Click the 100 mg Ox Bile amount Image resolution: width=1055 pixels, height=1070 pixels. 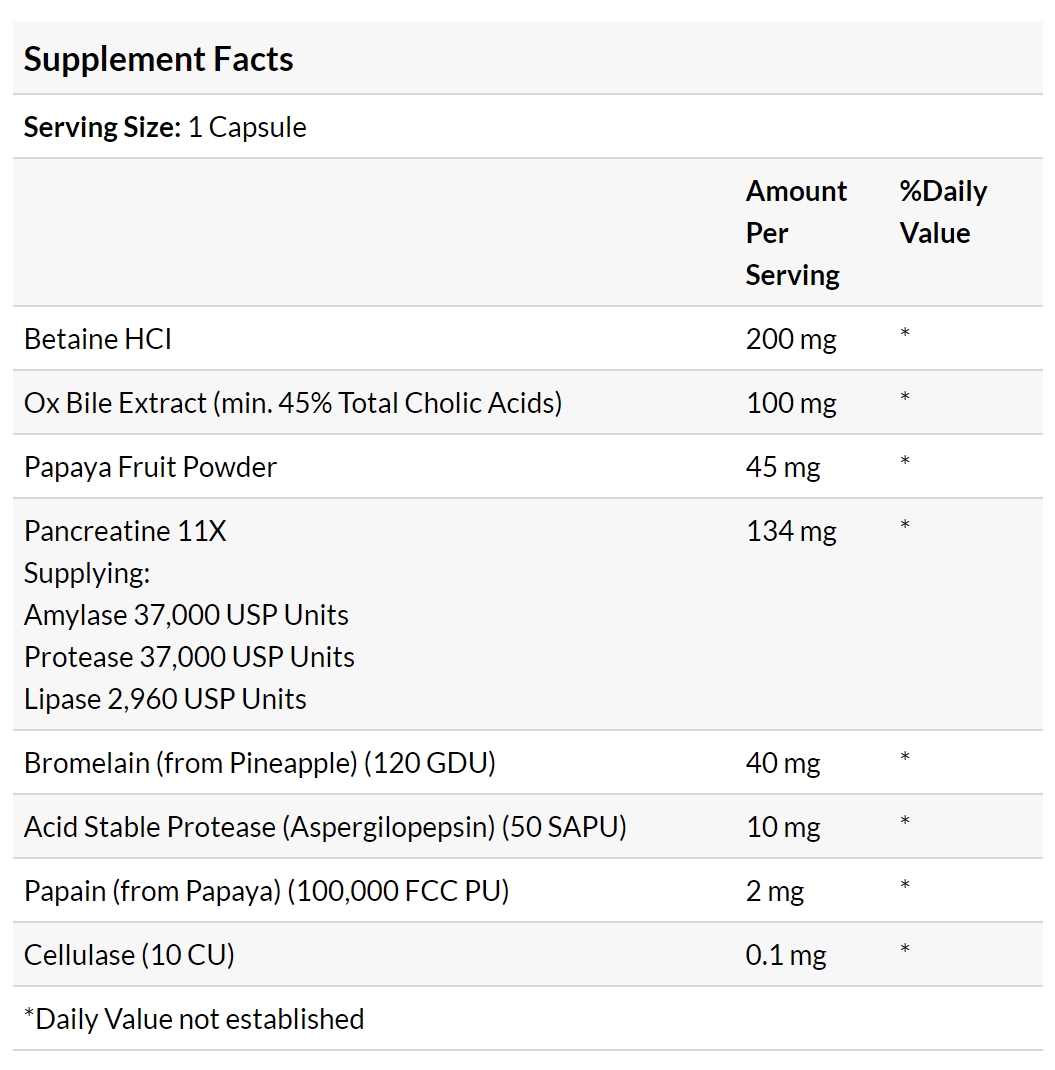791,403
